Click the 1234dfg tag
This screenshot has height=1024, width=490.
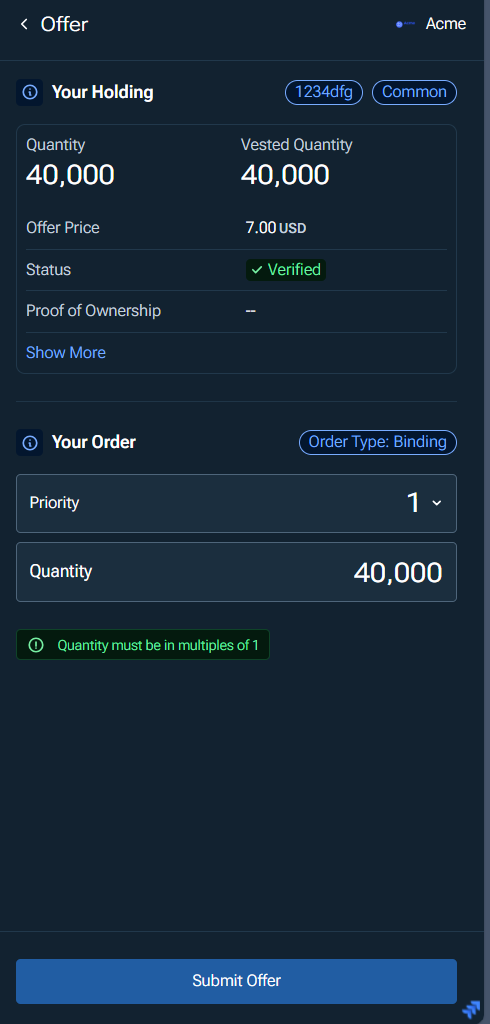click(x=324, y=92)
